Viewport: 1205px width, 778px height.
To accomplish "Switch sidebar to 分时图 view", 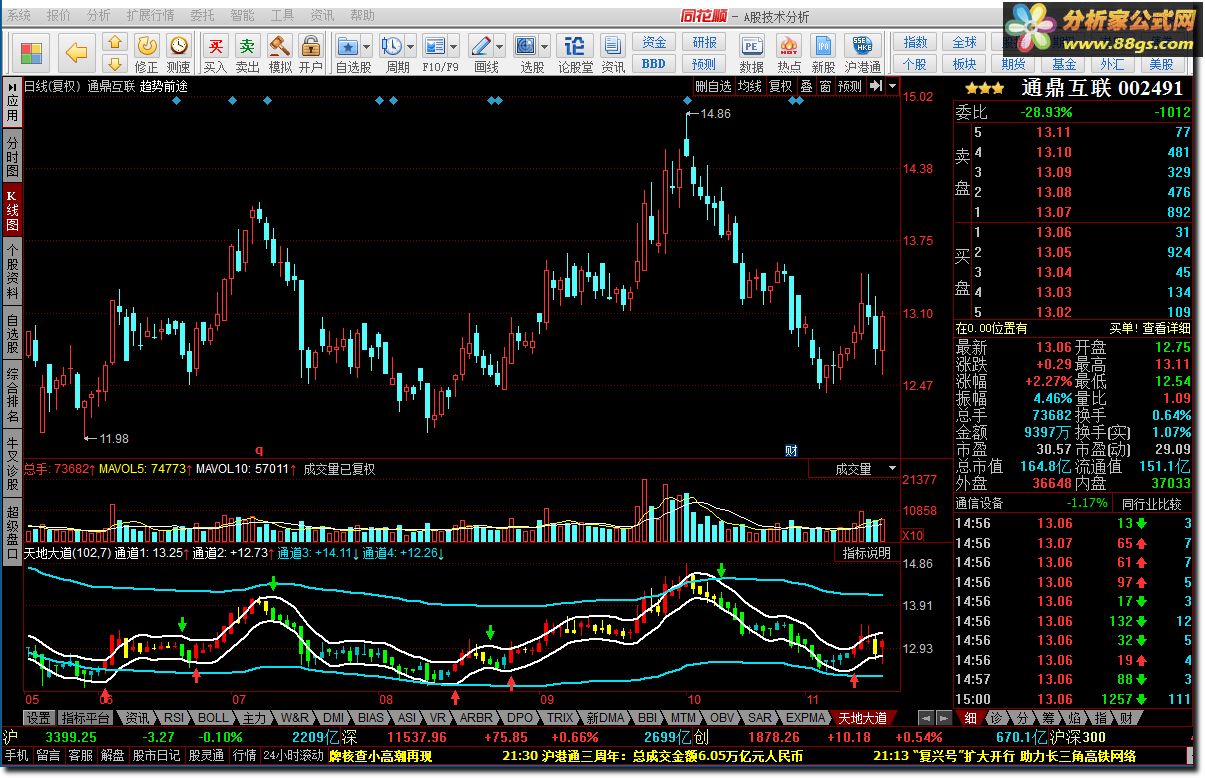I will pos(12,157).
